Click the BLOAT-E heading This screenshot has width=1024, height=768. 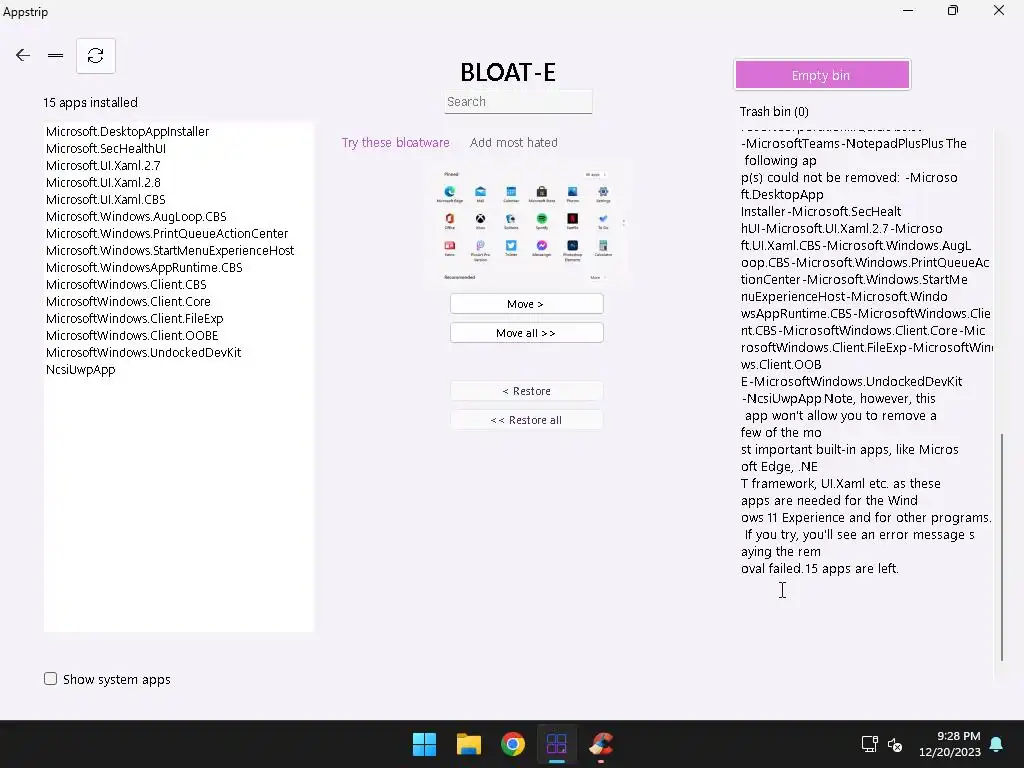[x=508, y=72]
